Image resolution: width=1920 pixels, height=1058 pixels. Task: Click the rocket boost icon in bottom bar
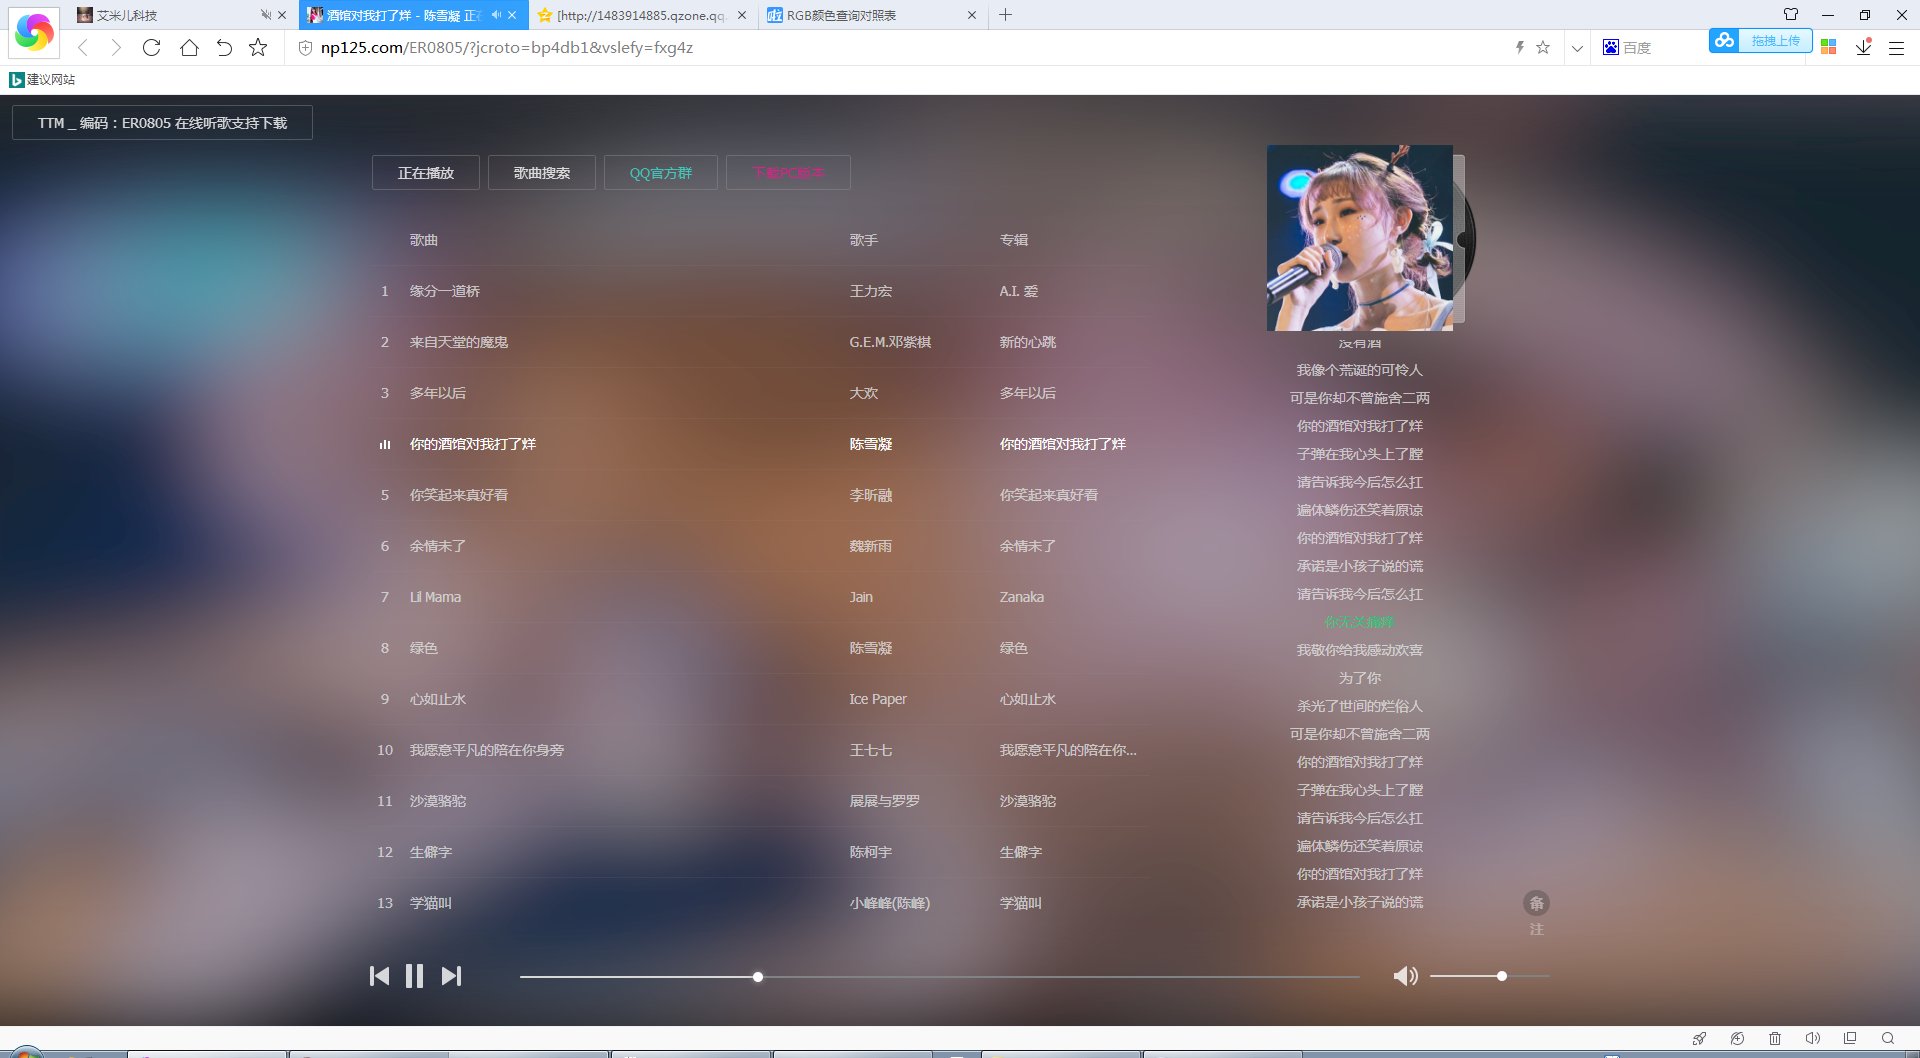[1700, 1039]
